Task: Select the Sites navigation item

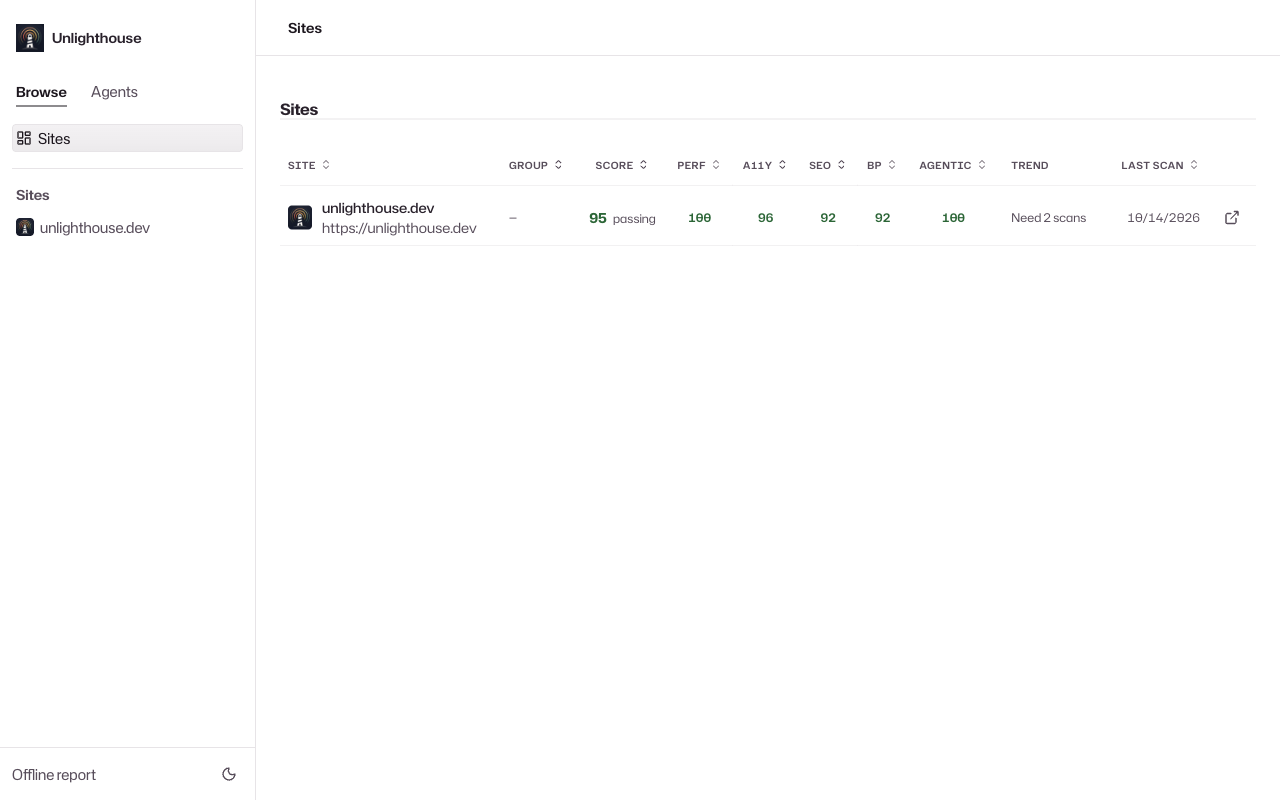Action: pyautogui.click(x=127, y=138)
